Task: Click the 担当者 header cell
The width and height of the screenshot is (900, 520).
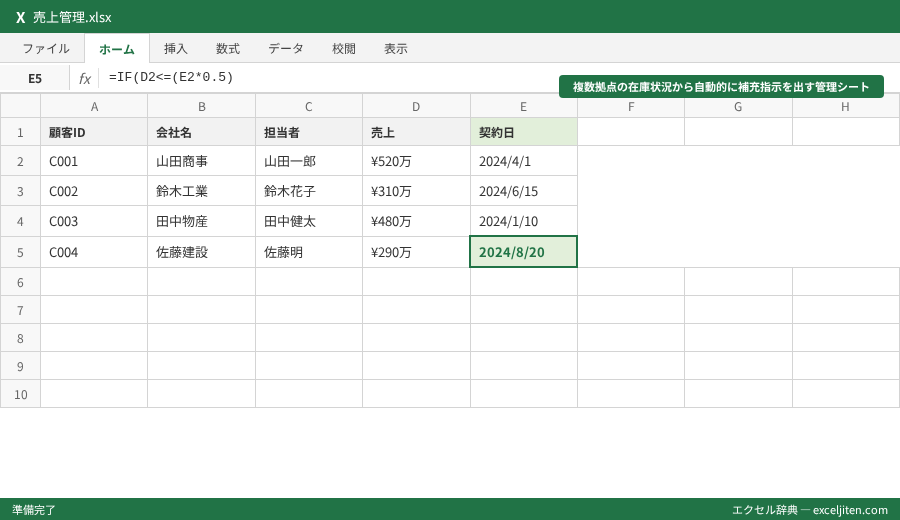Action: point(309,132)
